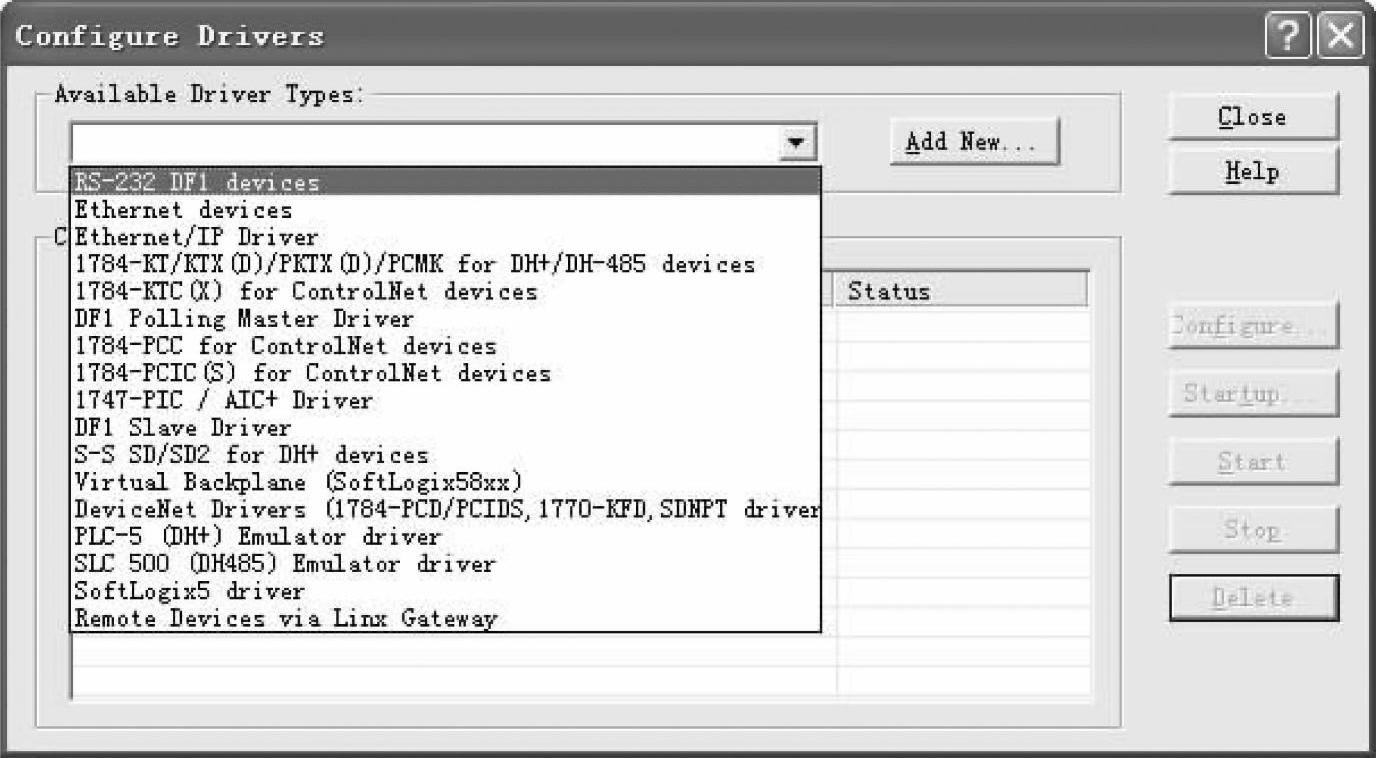Click the Close button
Viewport: 1376px width, 758px height.
pos(1253,117)
